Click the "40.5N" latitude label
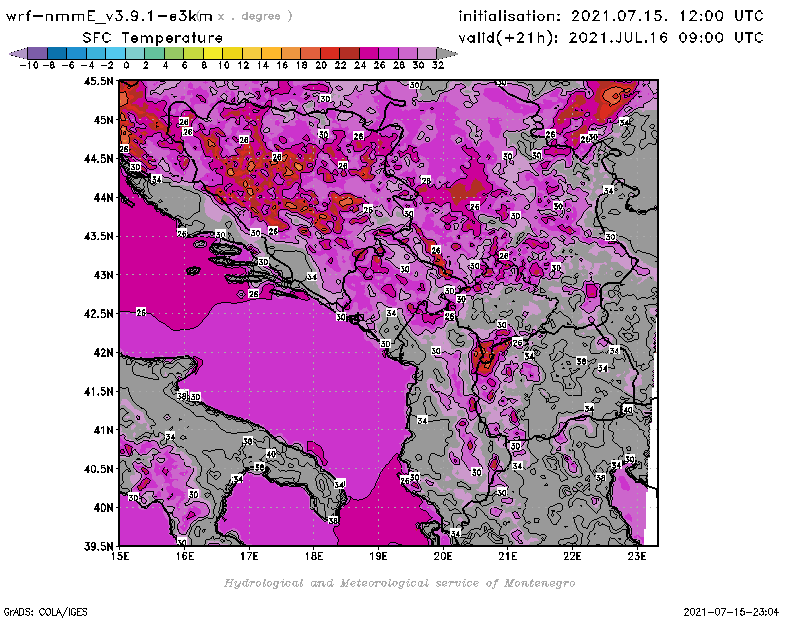 (98, 469)
